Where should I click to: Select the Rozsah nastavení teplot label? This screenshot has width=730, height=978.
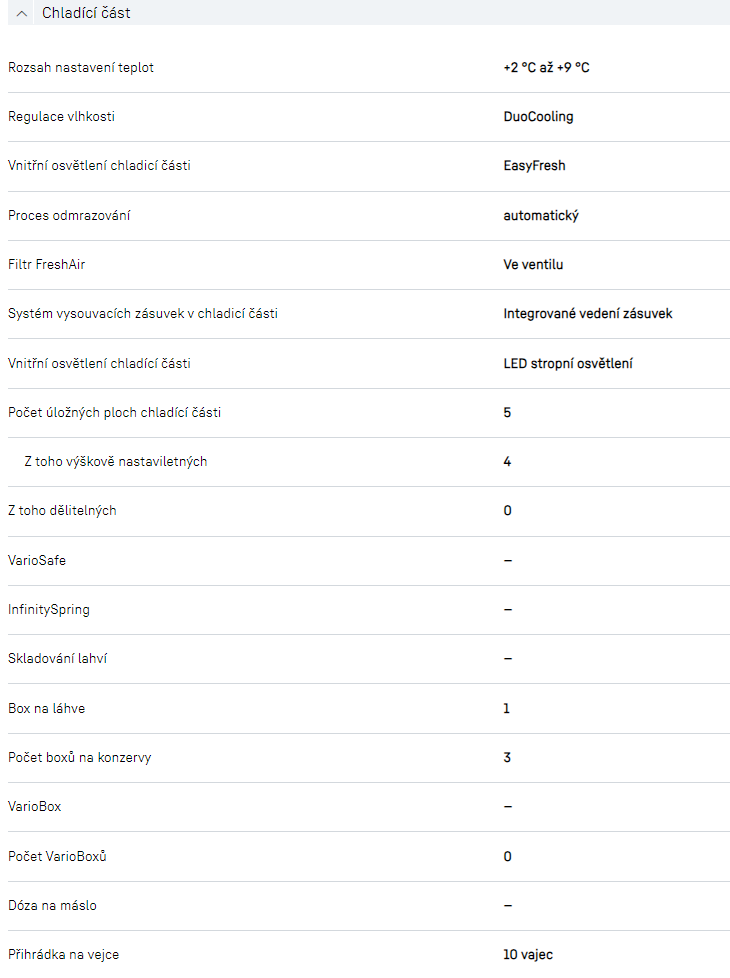81,68
